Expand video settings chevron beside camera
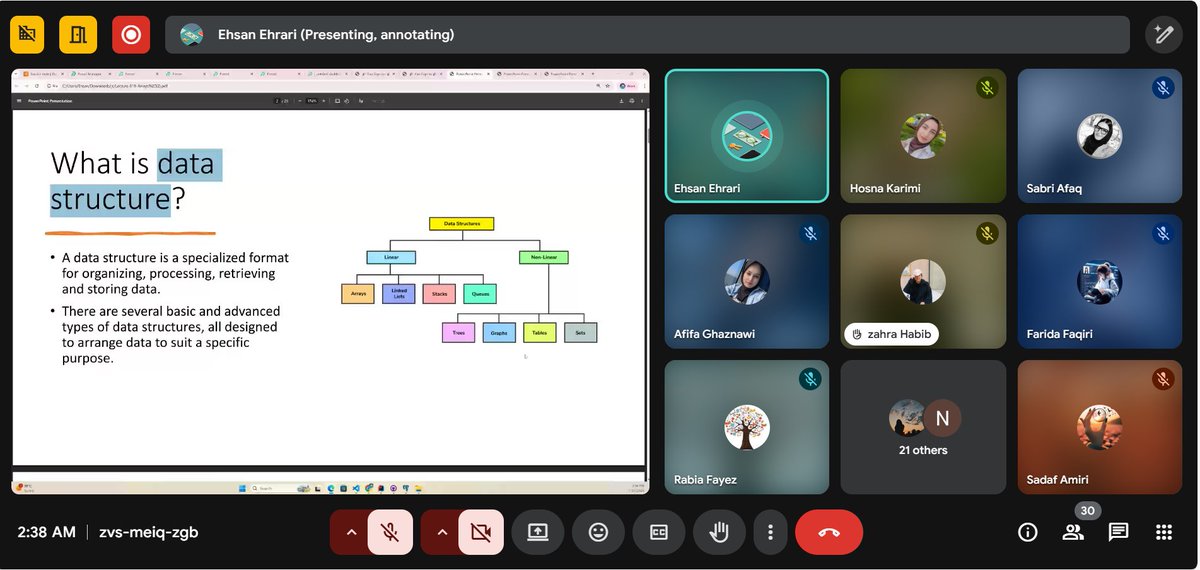The image size is (1200, 570). (x=441, y=532)
